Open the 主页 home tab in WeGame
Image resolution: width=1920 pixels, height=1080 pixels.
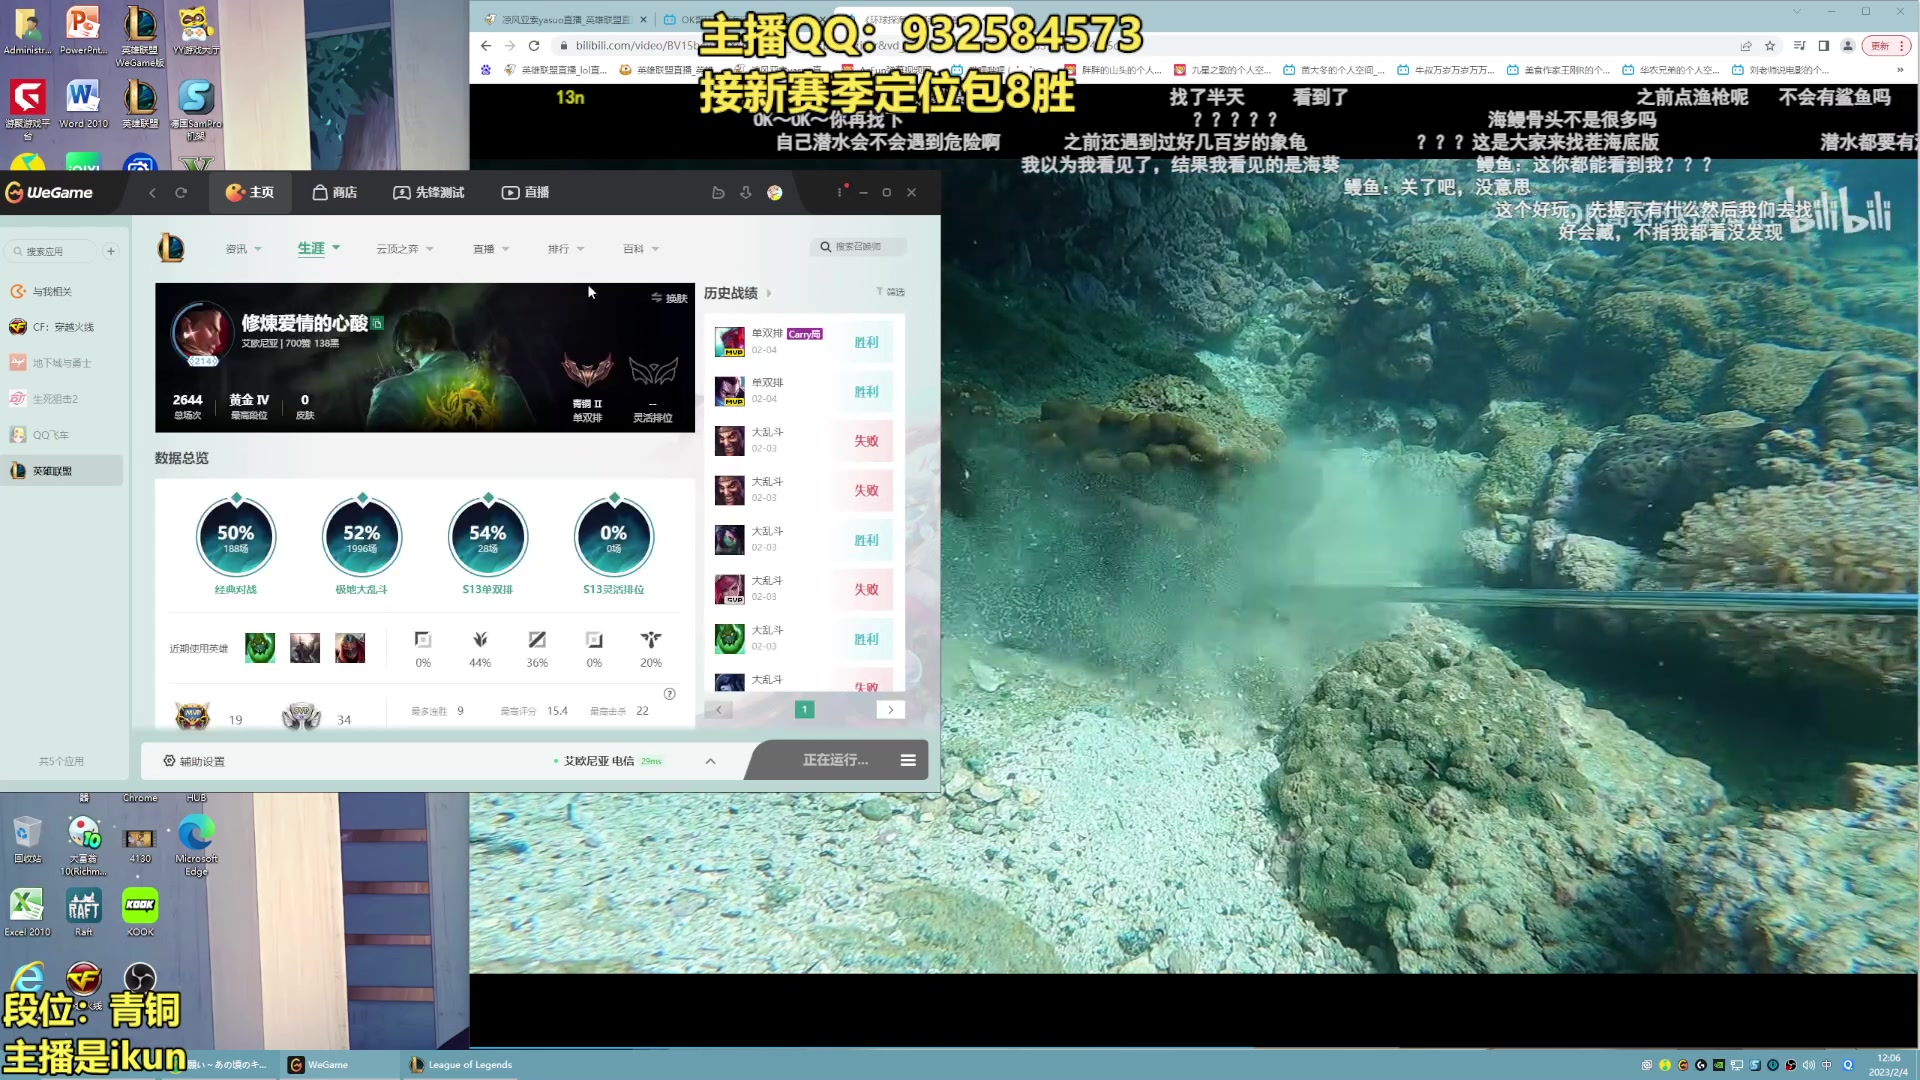(x=250, y=192)
